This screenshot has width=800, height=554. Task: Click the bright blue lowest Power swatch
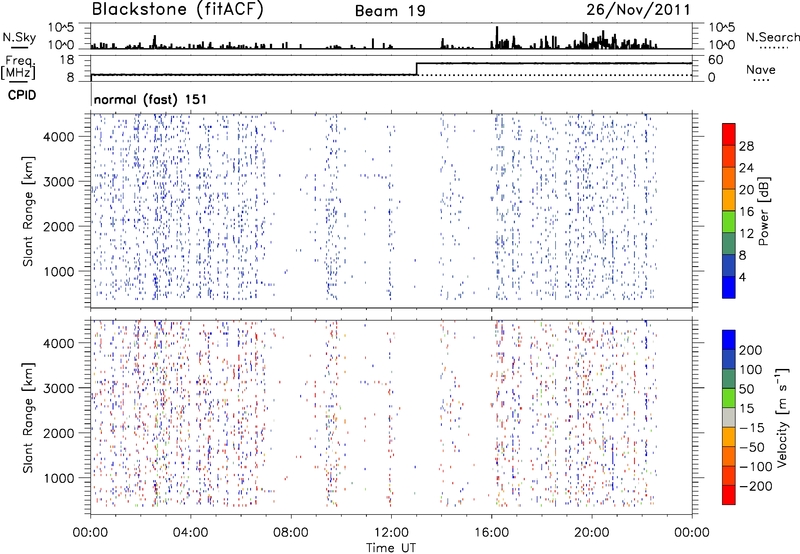coord(729,287)
